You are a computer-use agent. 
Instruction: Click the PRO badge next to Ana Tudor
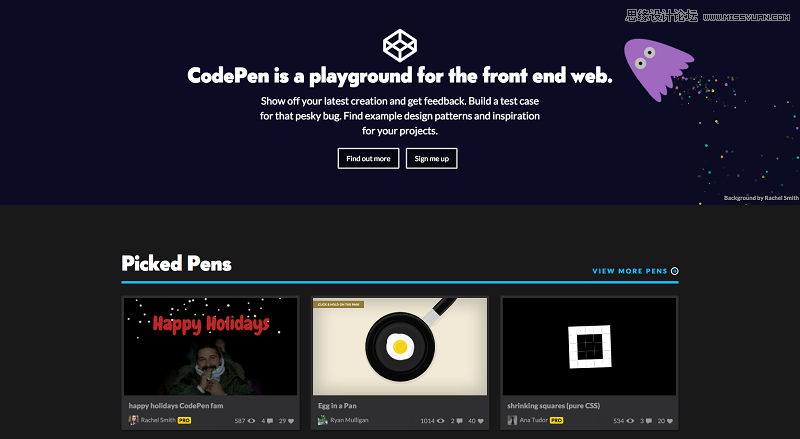(x=557, y=421)
